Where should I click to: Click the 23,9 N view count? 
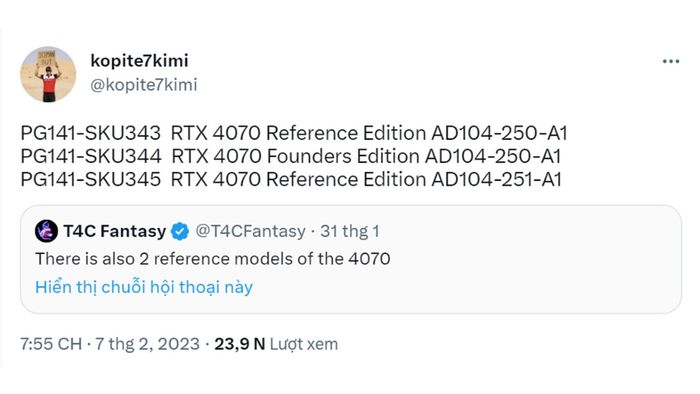point(240,344)
